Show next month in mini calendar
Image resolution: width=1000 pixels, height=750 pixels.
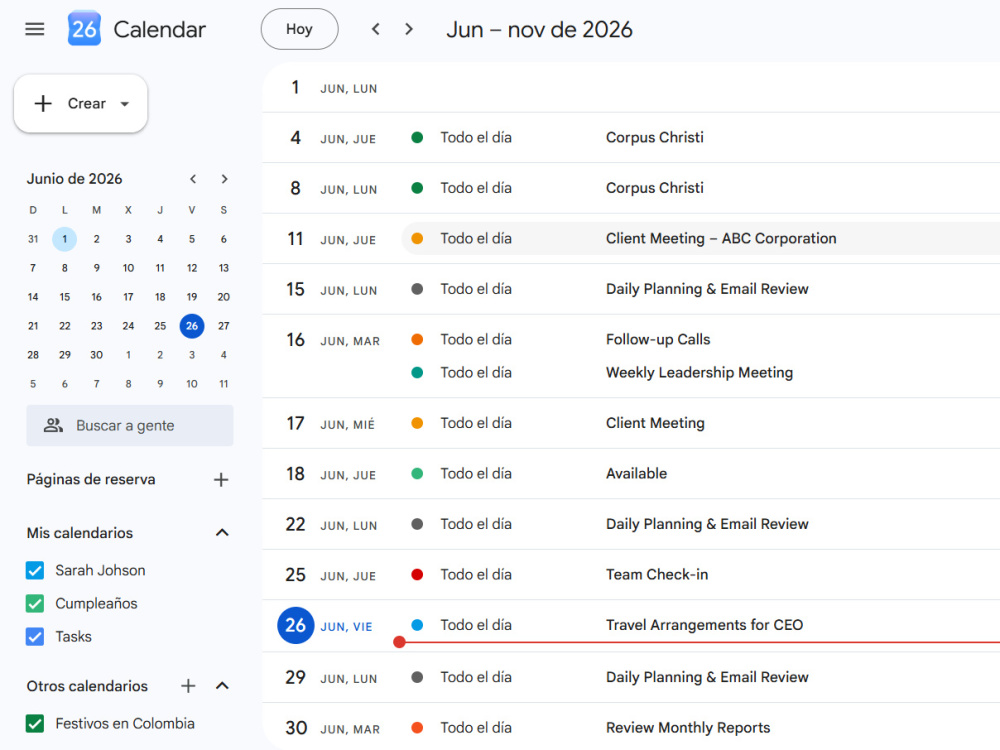(x=224, y=179)
